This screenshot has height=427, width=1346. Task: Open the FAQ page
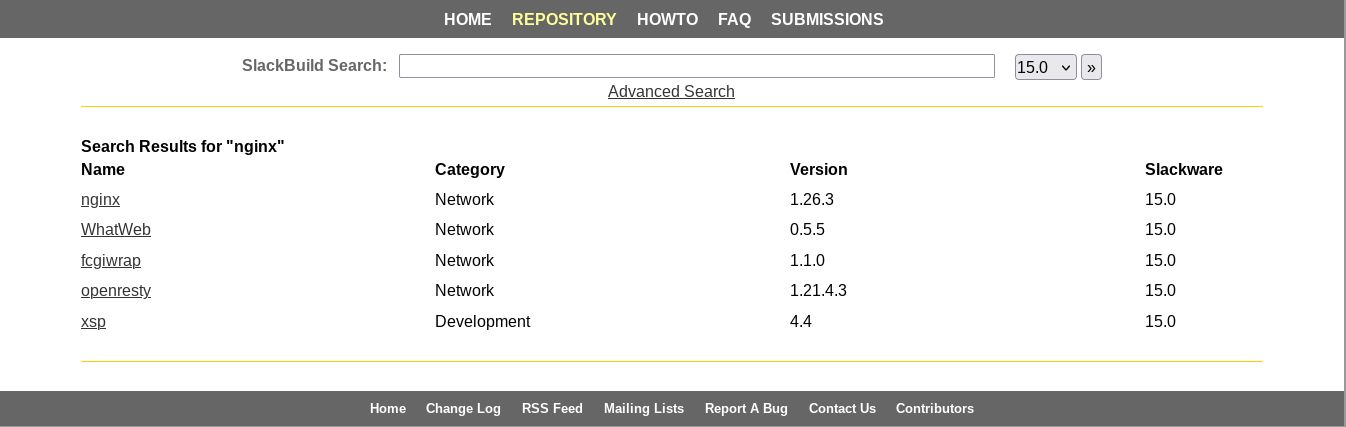(x=734, y=19)
